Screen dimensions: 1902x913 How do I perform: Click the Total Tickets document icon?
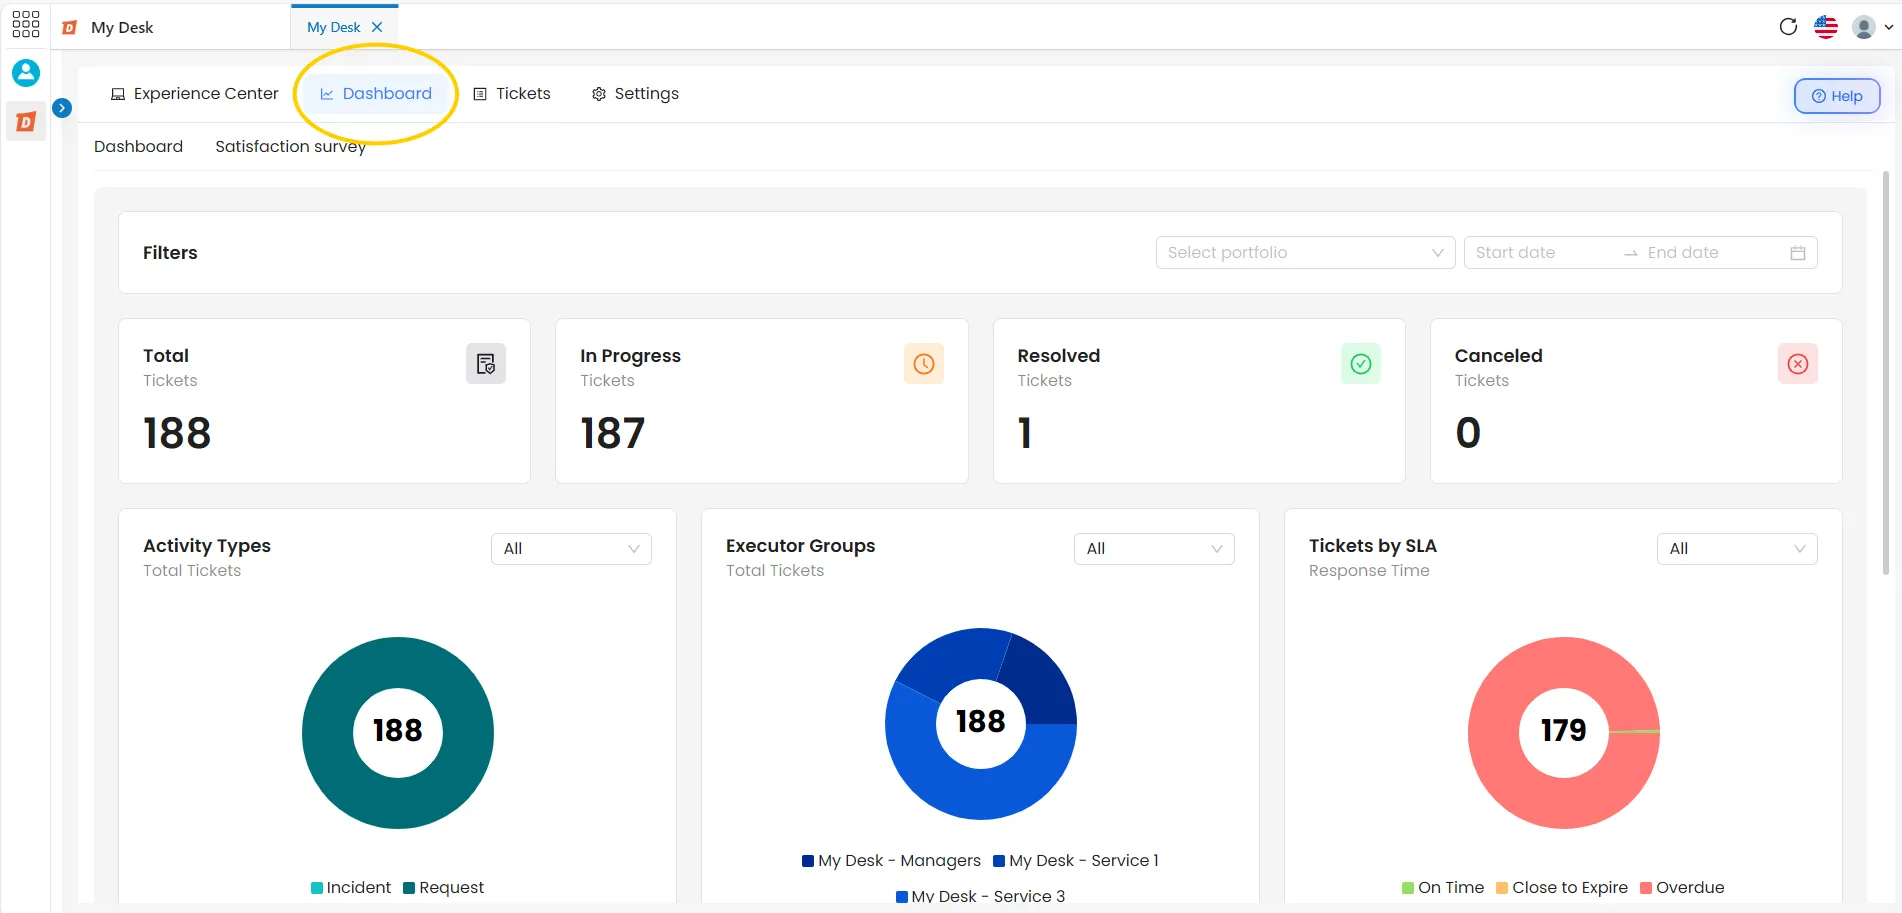coord(486,364)
